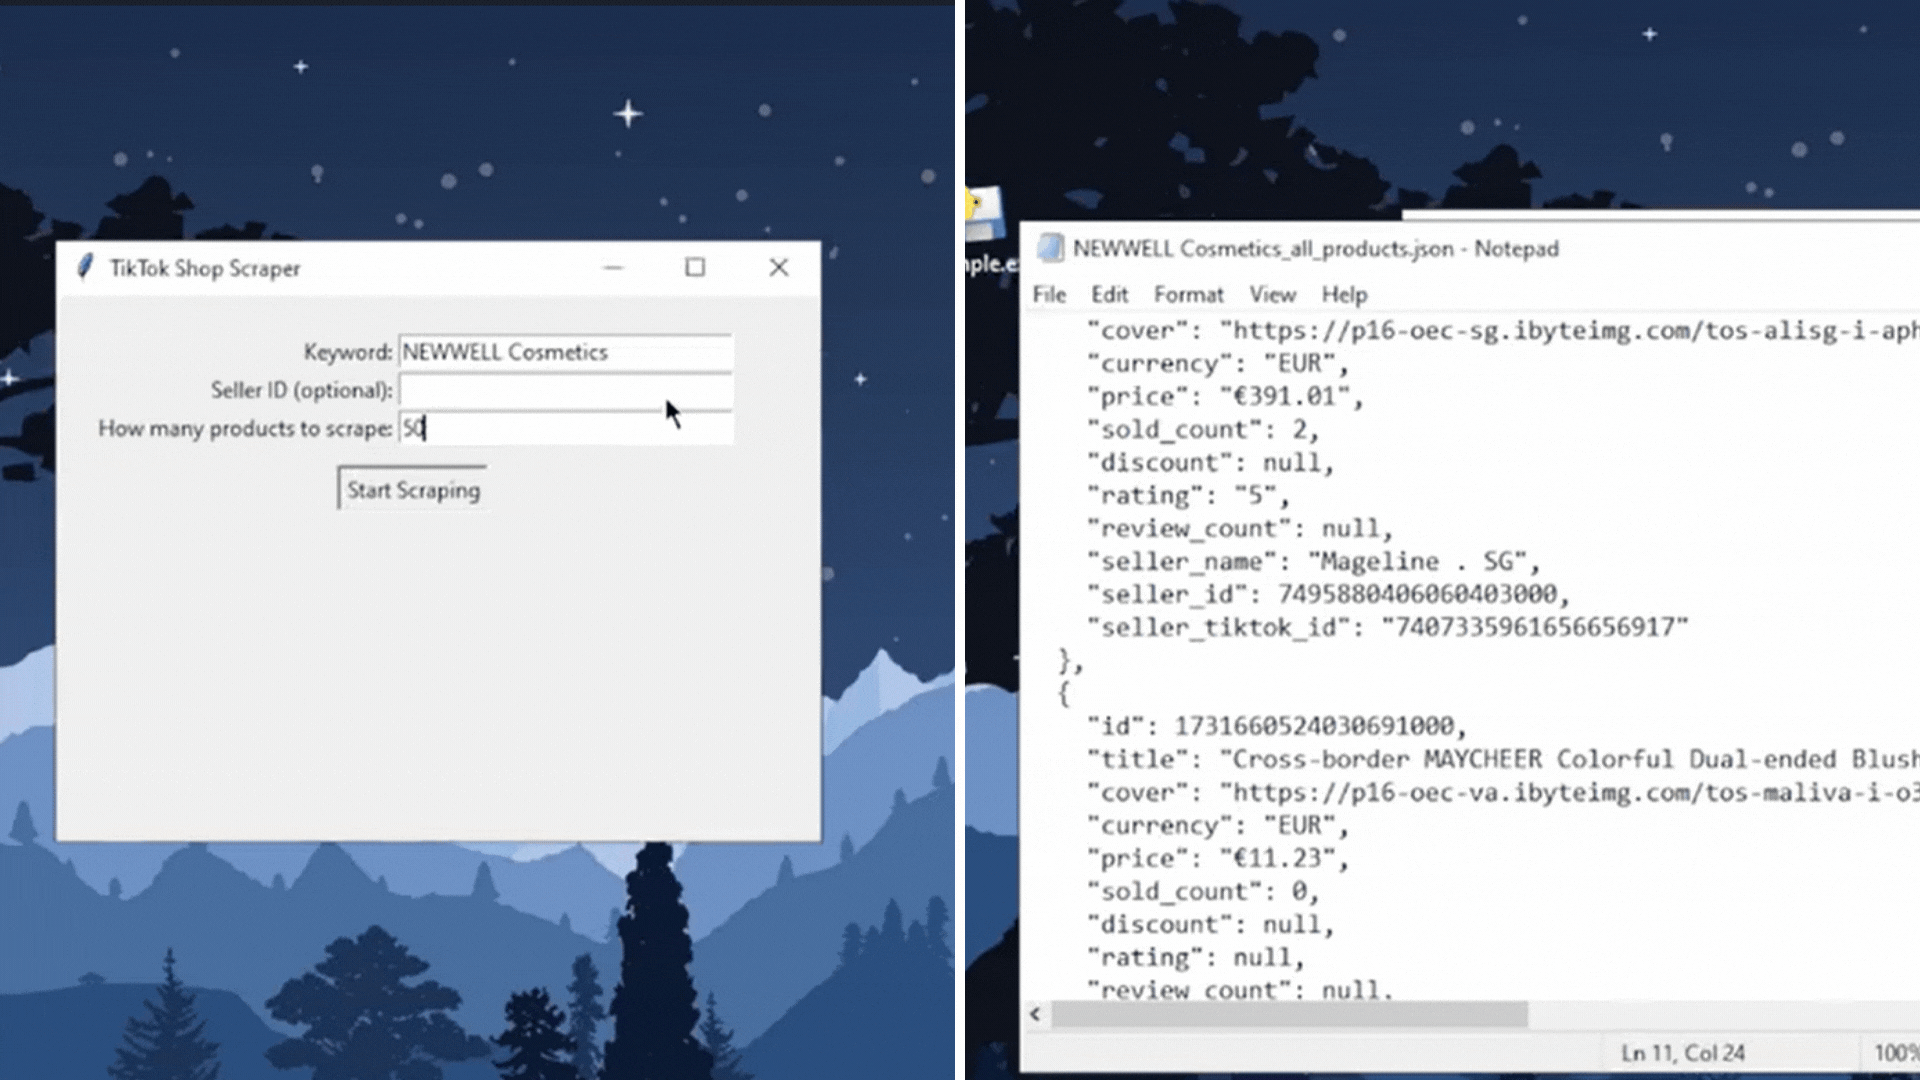The image size is (1920, 1080).
Task: Click the seller_name line in the JSON text
Action: (1313, 562)
